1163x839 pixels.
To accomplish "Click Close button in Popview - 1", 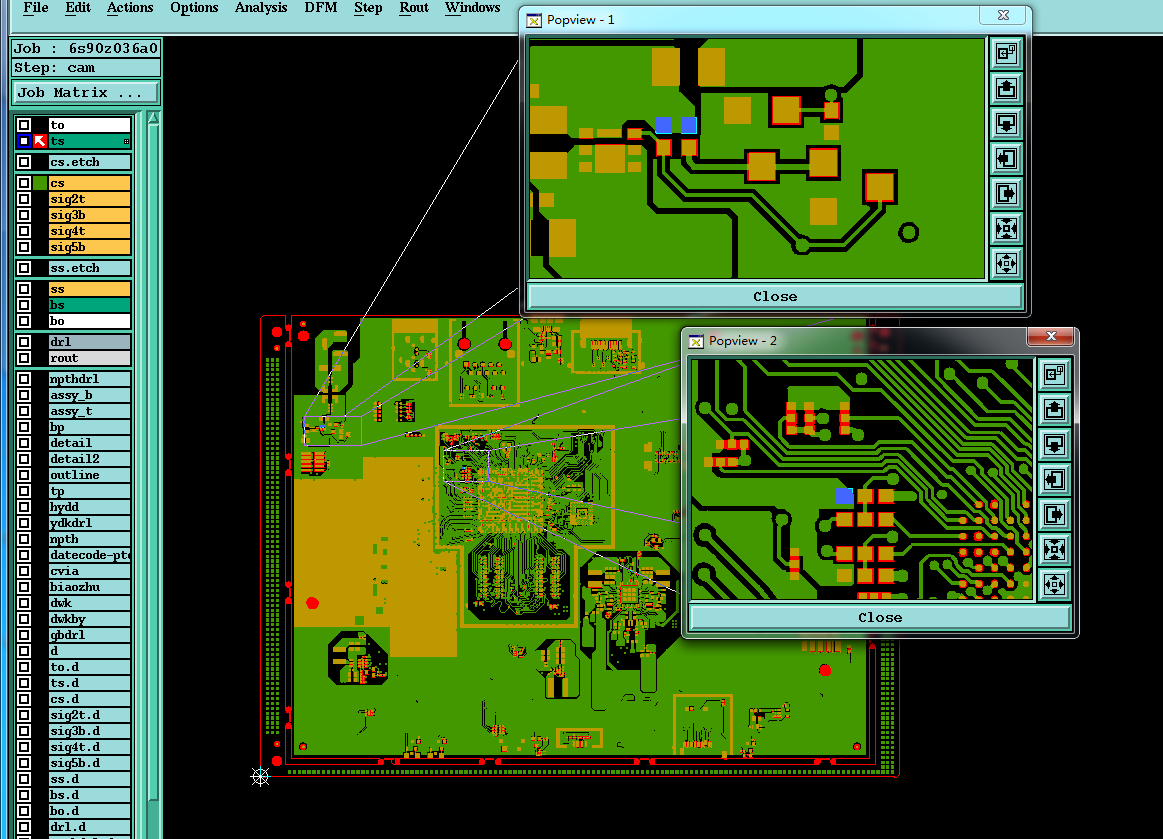I will coord(775,297).
